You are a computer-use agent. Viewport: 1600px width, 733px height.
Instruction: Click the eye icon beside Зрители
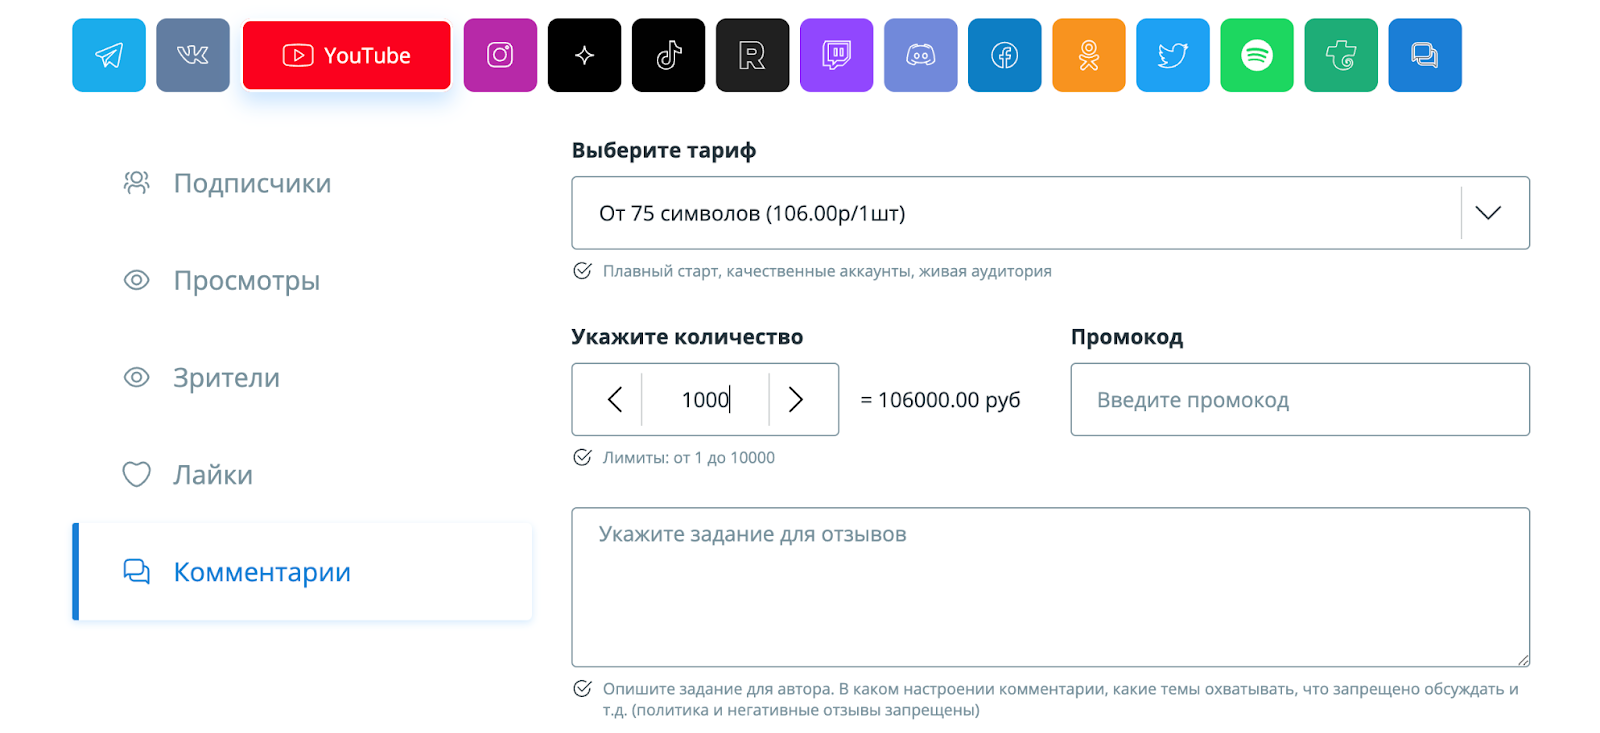(136, 377)
